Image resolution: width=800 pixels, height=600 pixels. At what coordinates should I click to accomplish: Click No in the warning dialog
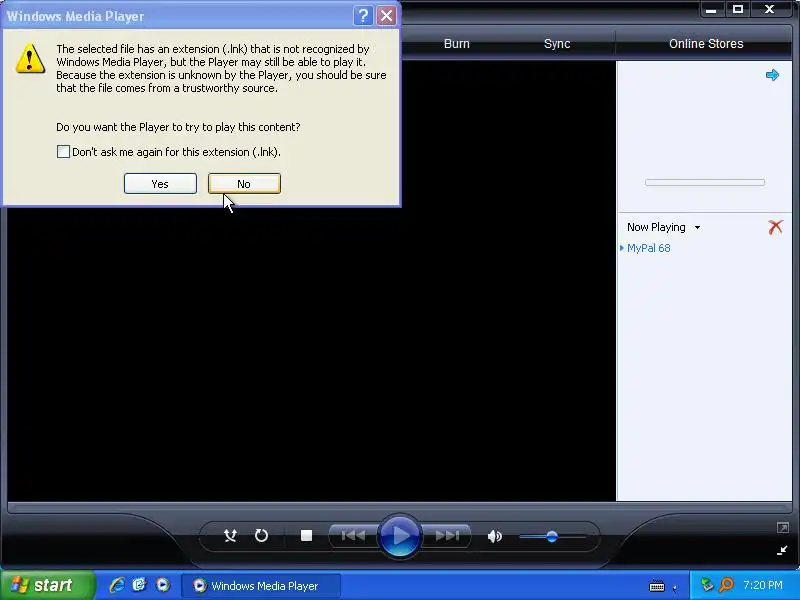click(244, 184)
